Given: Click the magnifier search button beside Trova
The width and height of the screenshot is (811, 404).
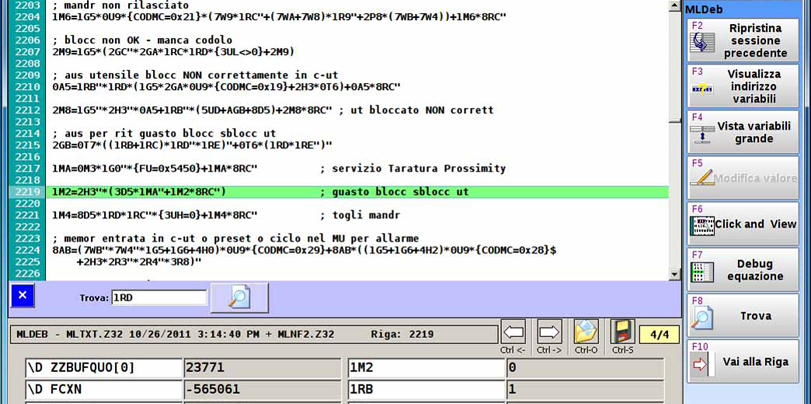Looking at the screenshot, I should point(239,297).
